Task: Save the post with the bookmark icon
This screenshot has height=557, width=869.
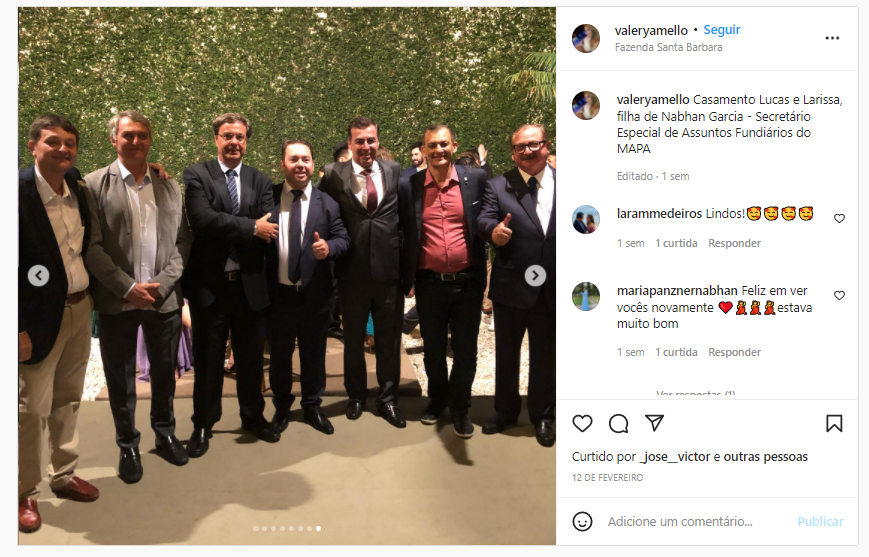Action: (834, 424)
